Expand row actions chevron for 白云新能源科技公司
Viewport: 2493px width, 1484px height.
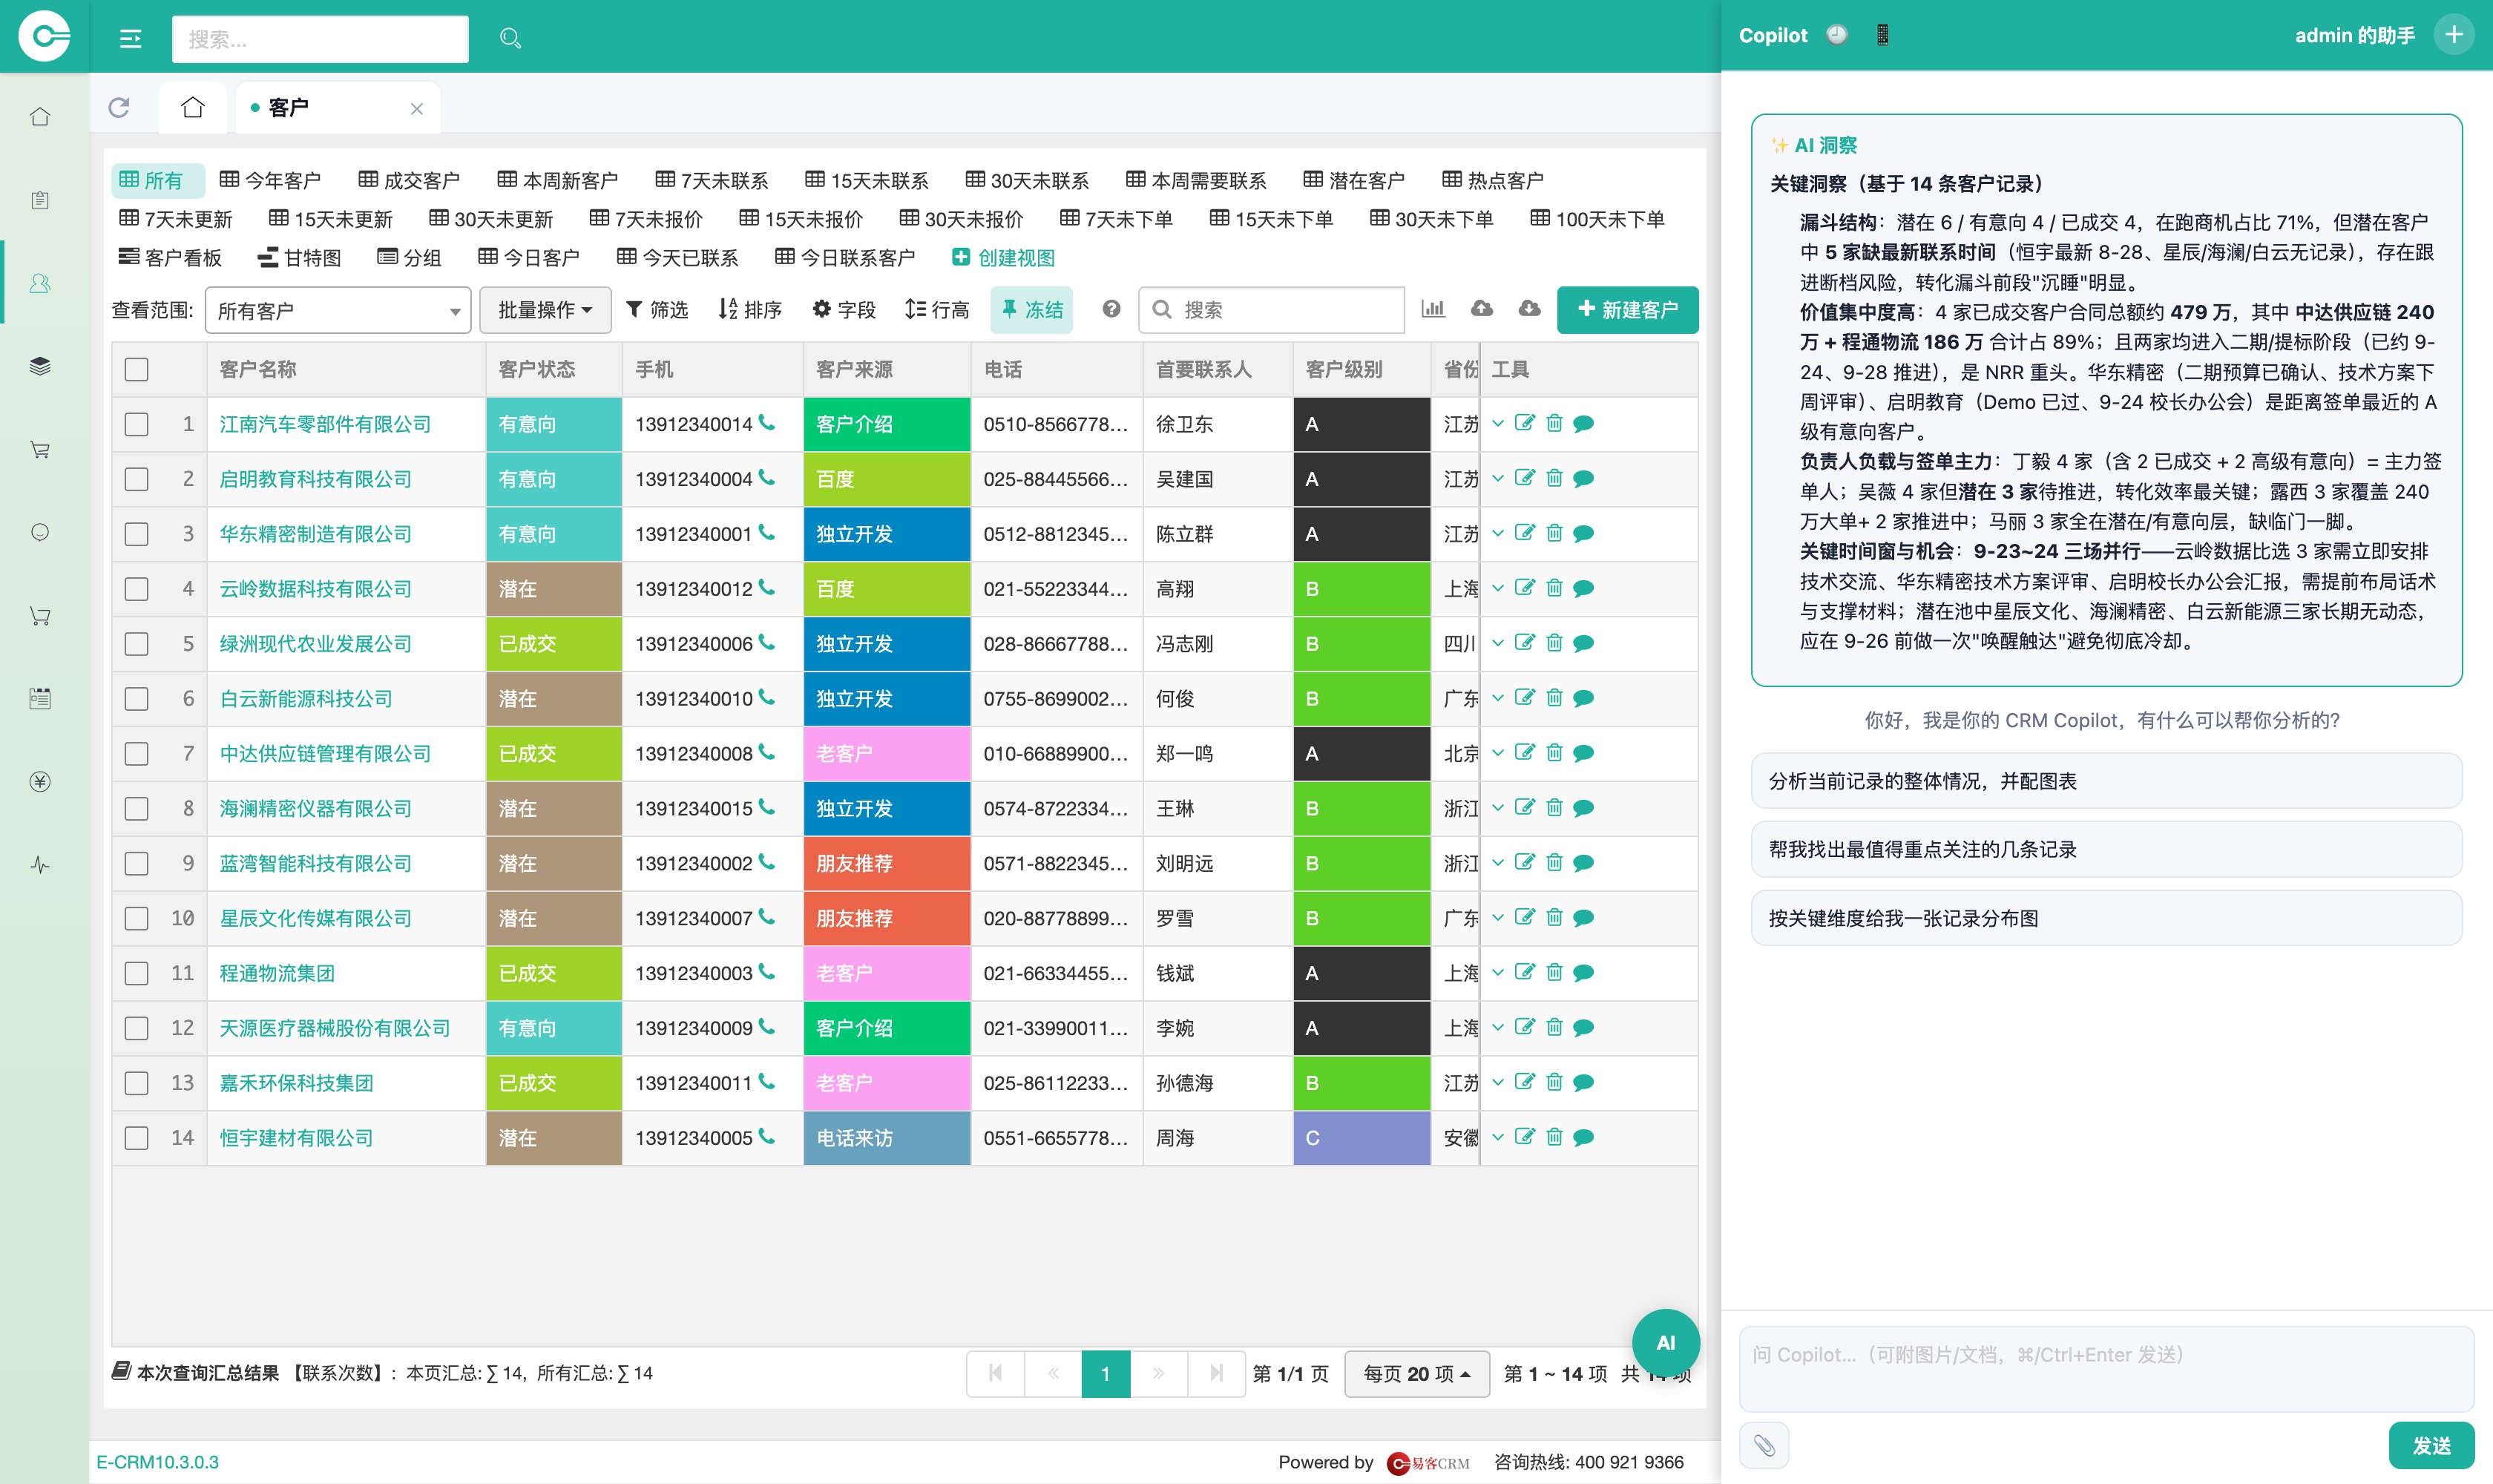click(1497, 698)
